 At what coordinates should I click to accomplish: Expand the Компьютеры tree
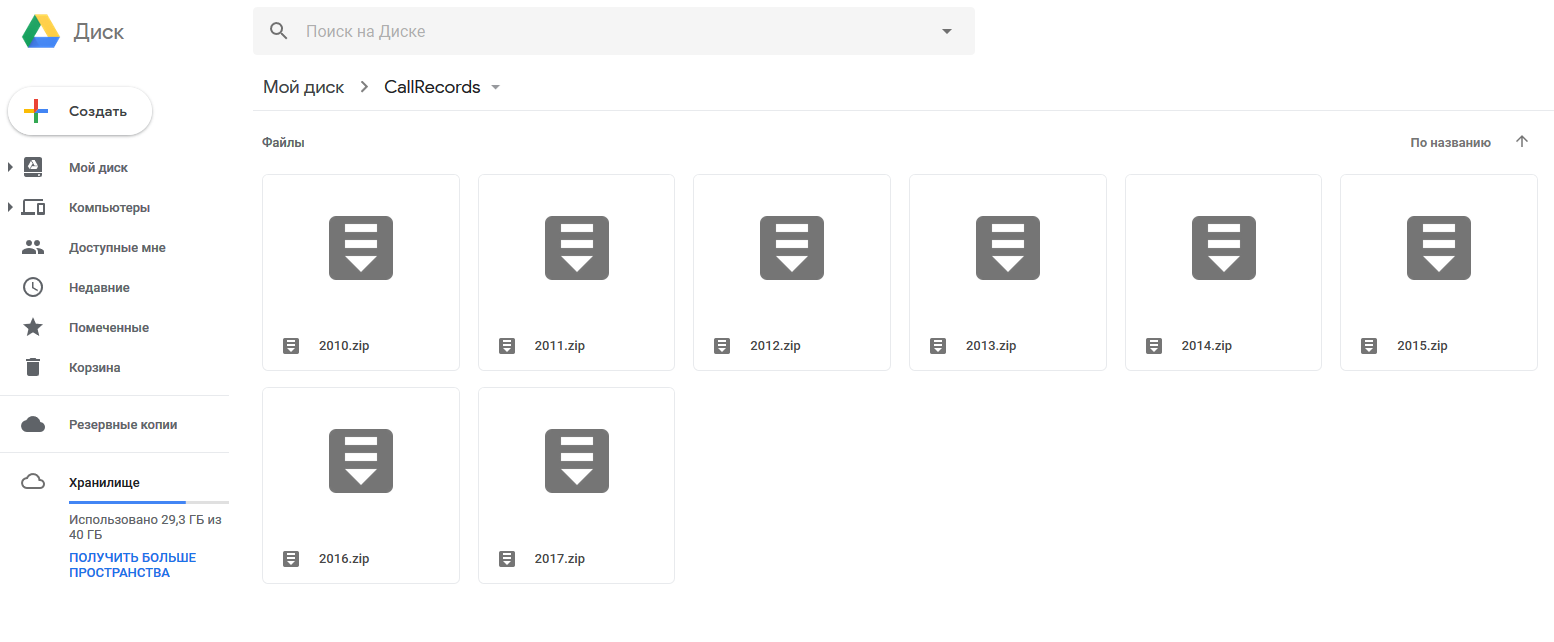(10, 207)
